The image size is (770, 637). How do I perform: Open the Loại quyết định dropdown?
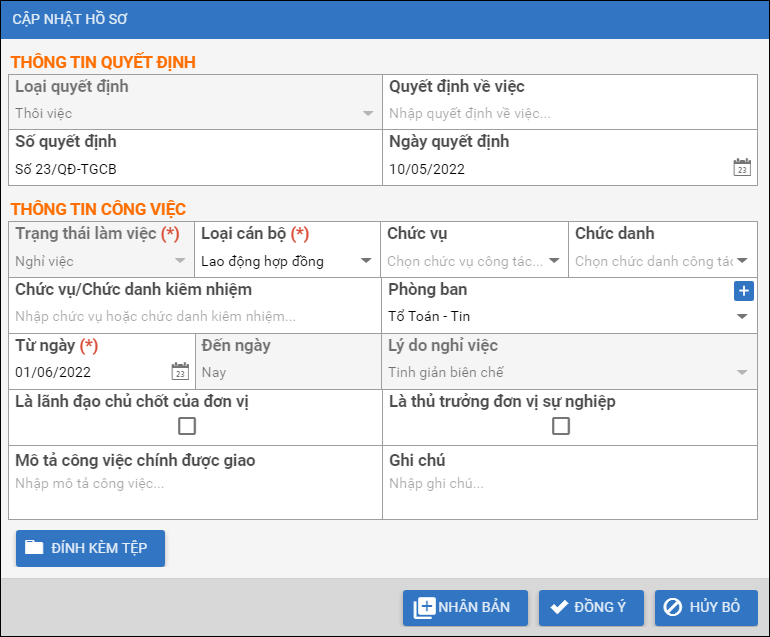pos(367,113)
